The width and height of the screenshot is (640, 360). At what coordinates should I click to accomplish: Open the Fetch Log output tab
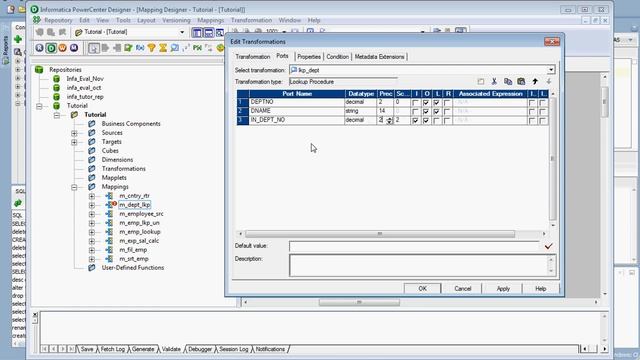tap(113, 349)
